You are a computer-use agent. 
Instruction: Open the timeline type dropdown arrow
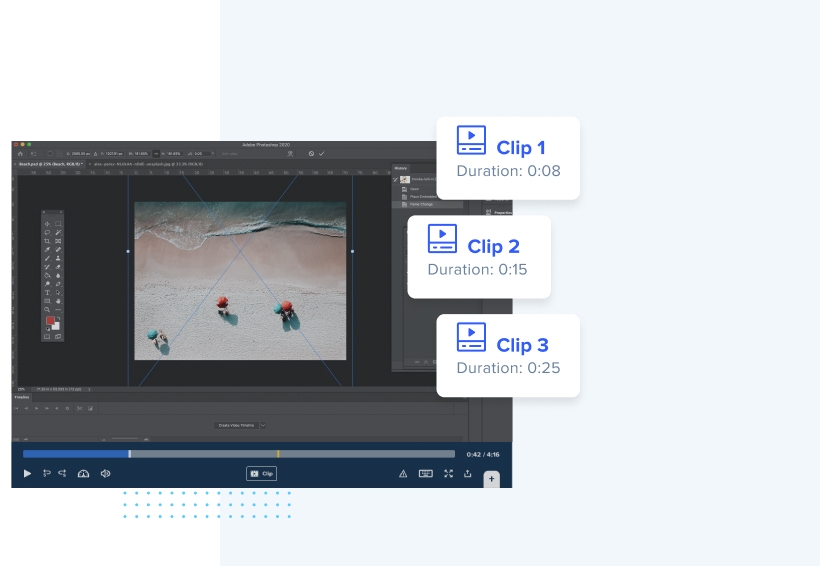[263, 425]
